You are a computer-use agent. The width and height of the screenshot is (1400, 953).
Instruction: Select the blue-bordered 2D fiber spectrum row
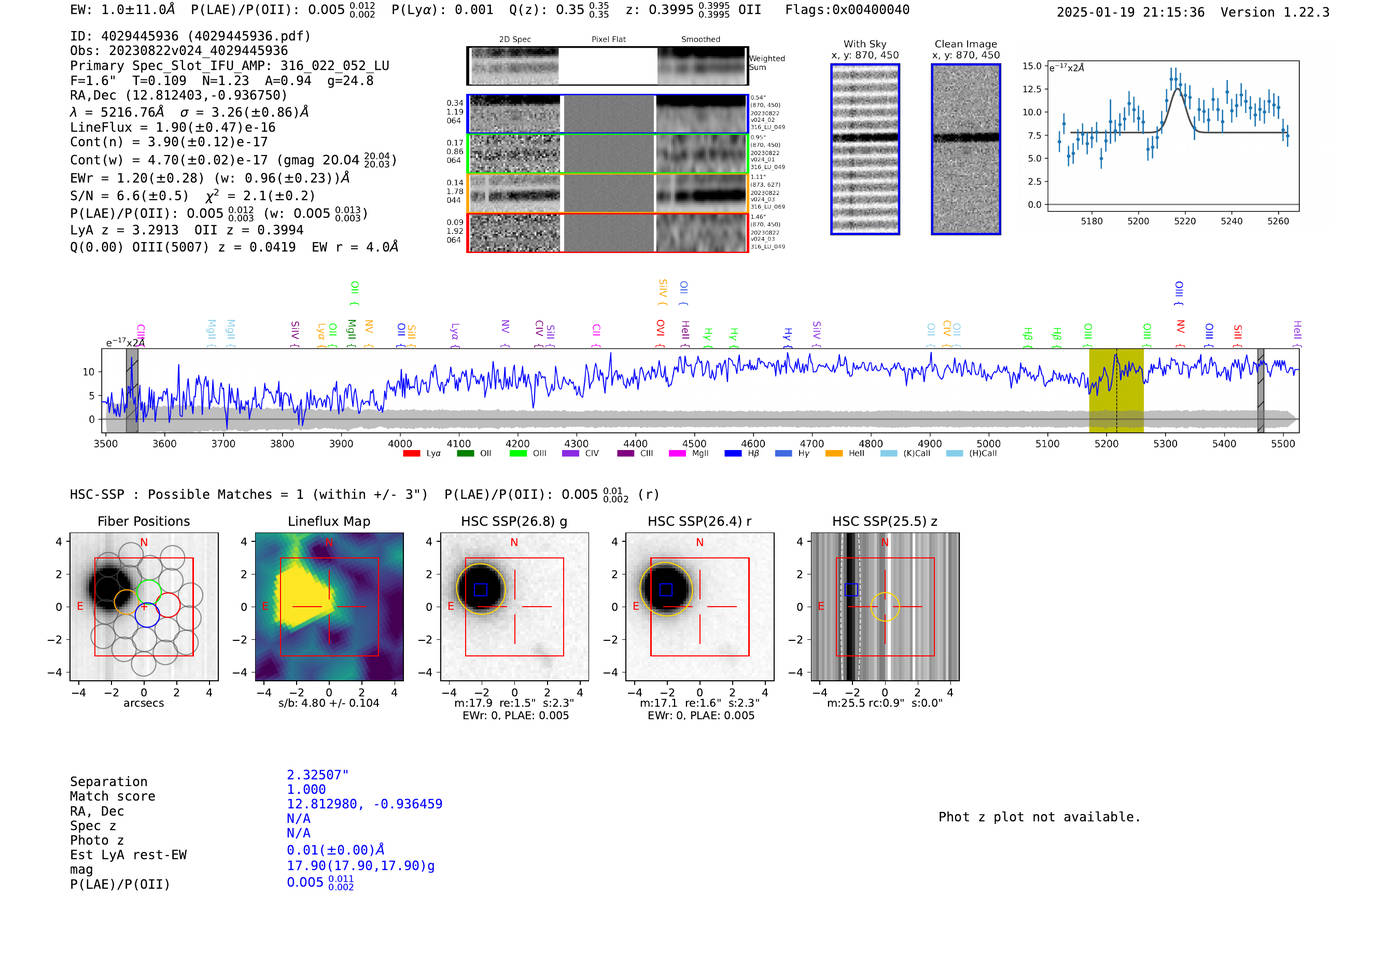tap(607, 114)
